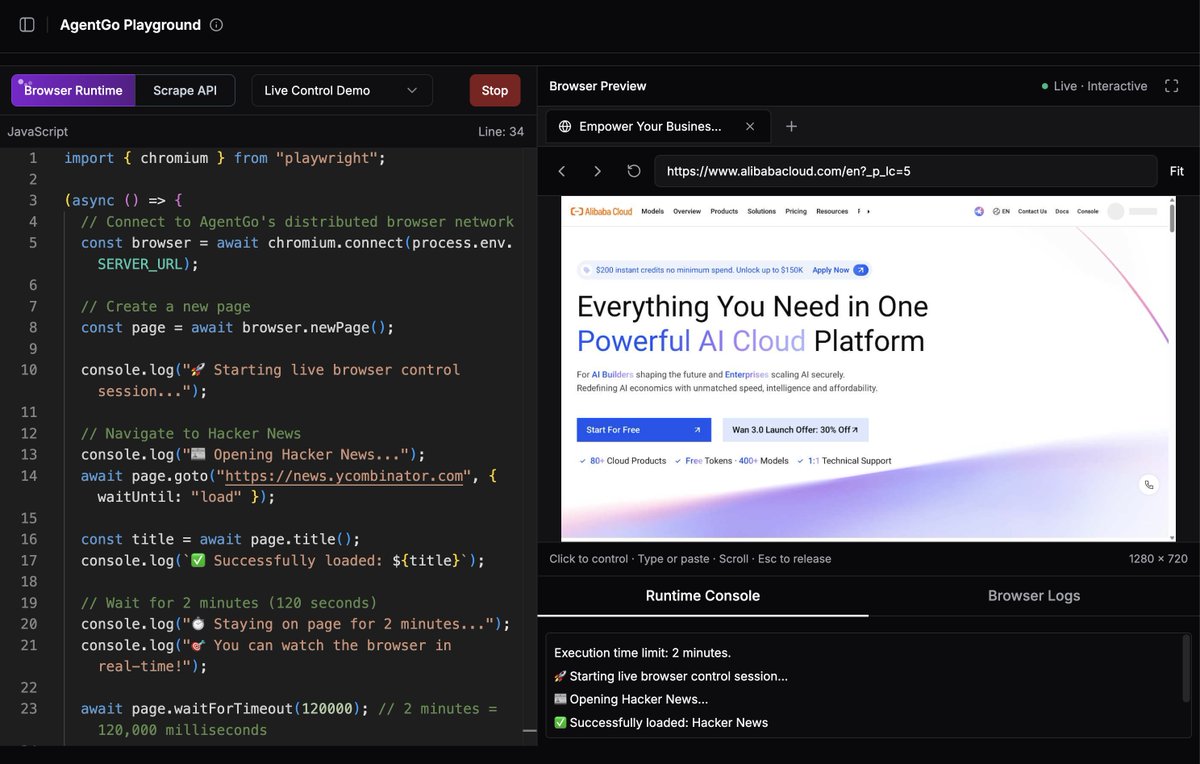Reload the browser preview page

[x=634, y=171]
